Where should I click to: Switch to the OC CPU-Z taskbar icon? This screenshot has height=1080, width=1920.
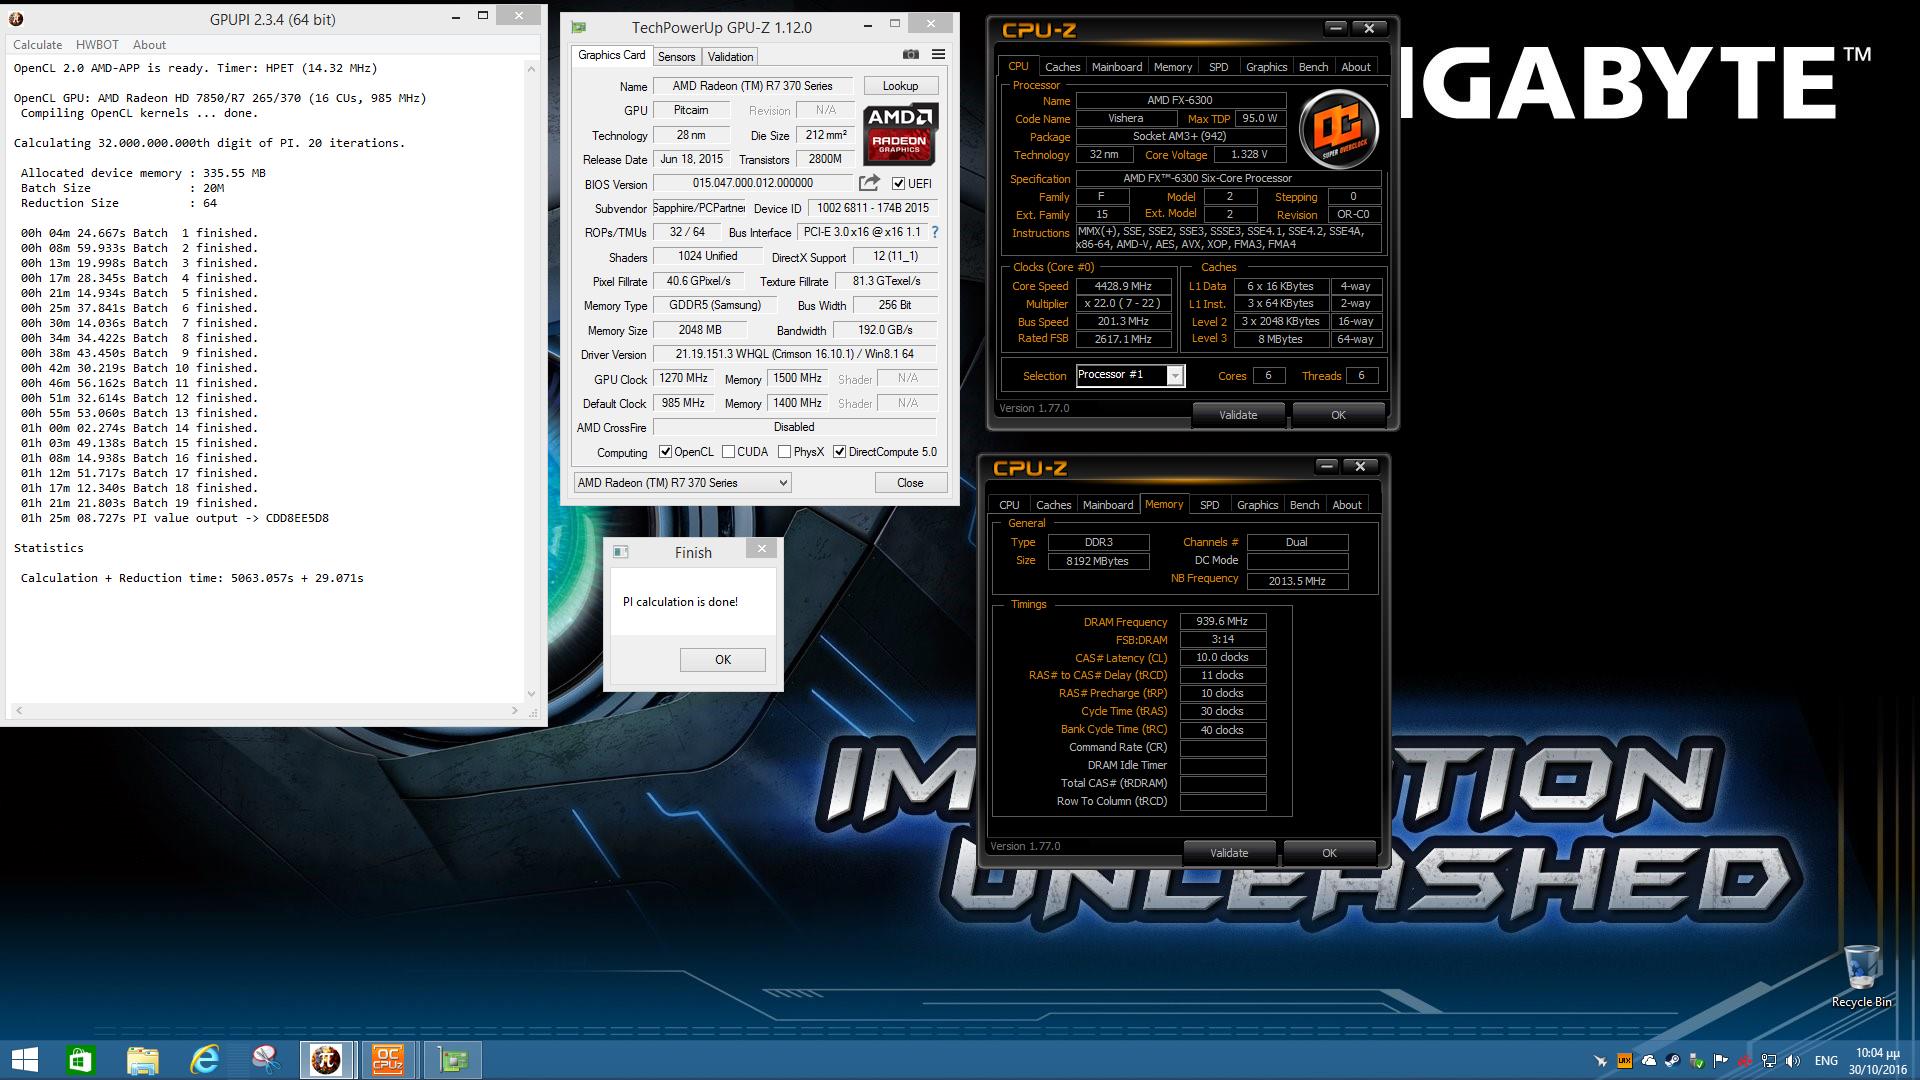[x=388, y=1060]
